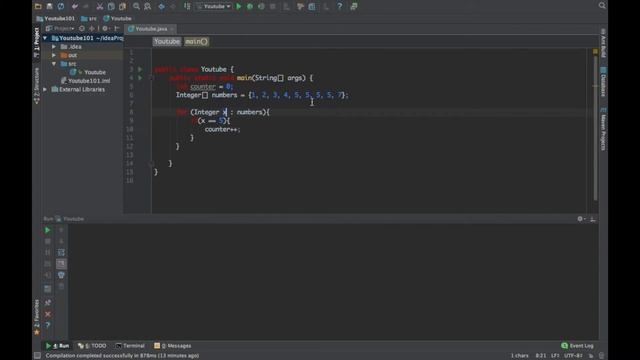
Task: Click the Youtube class breadcrumb in editor
Action: point(167,41)
